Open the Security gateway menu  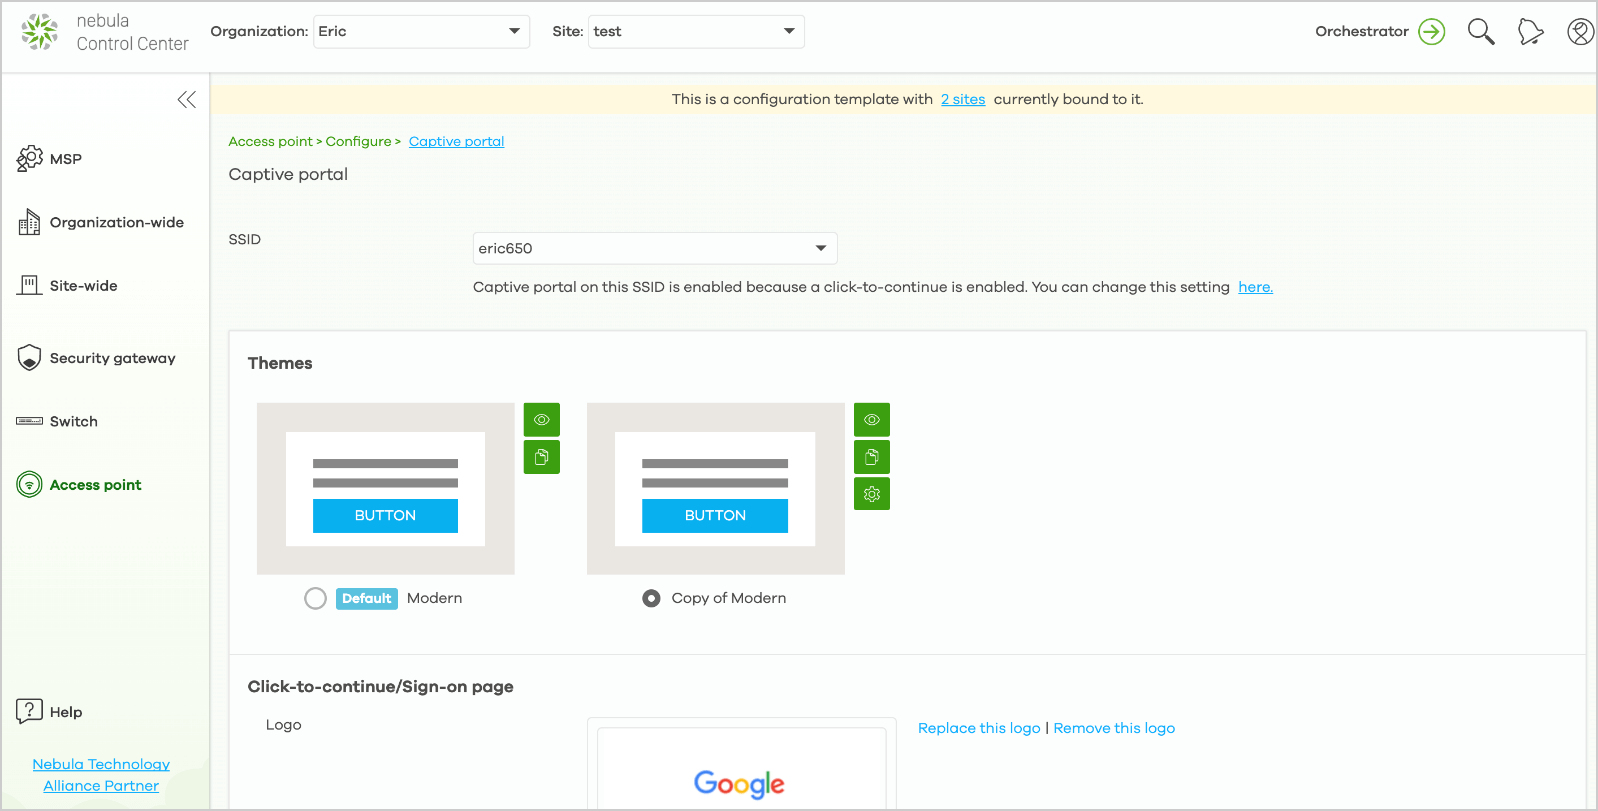pyautogui.click(x=113, y=358)
